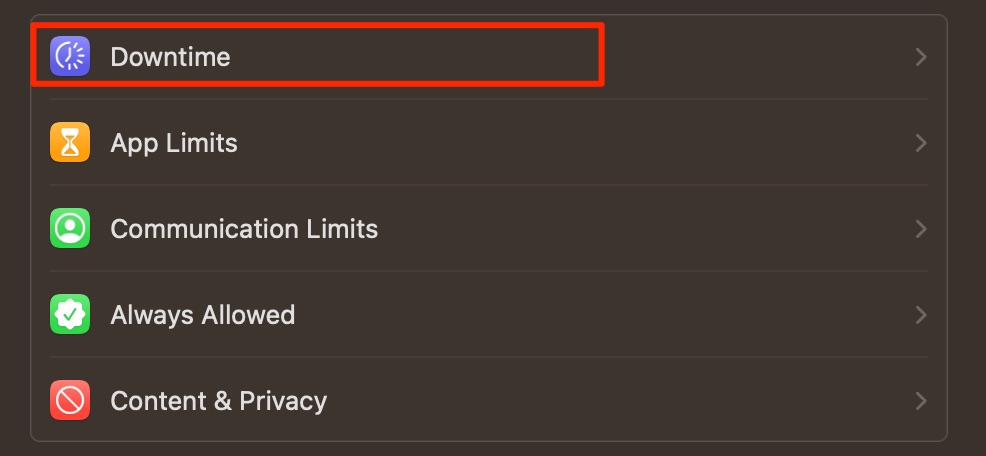Image resolution: width=986 pixels, height=456 pixels.
Task: Click the green Always Allowed checkmark badge icon
Action: [x=70, y=314]
